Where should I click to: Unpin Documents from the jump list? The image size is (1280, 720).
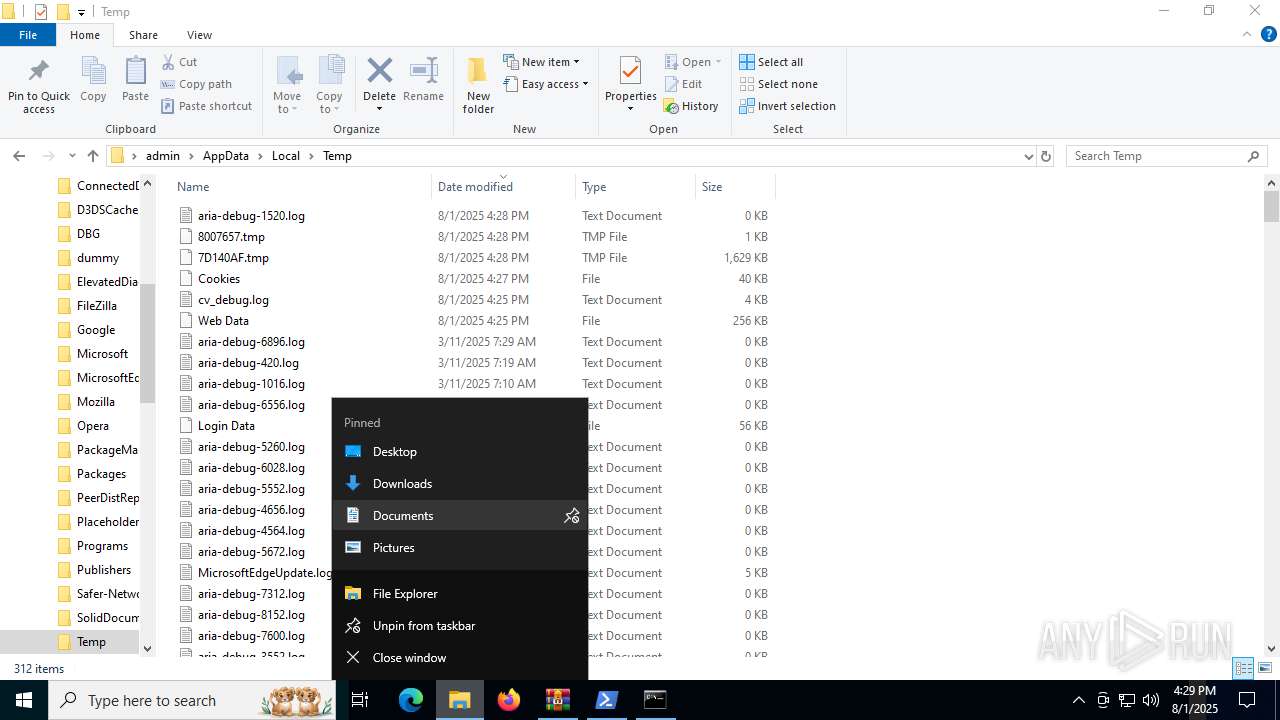coord(571,516)
